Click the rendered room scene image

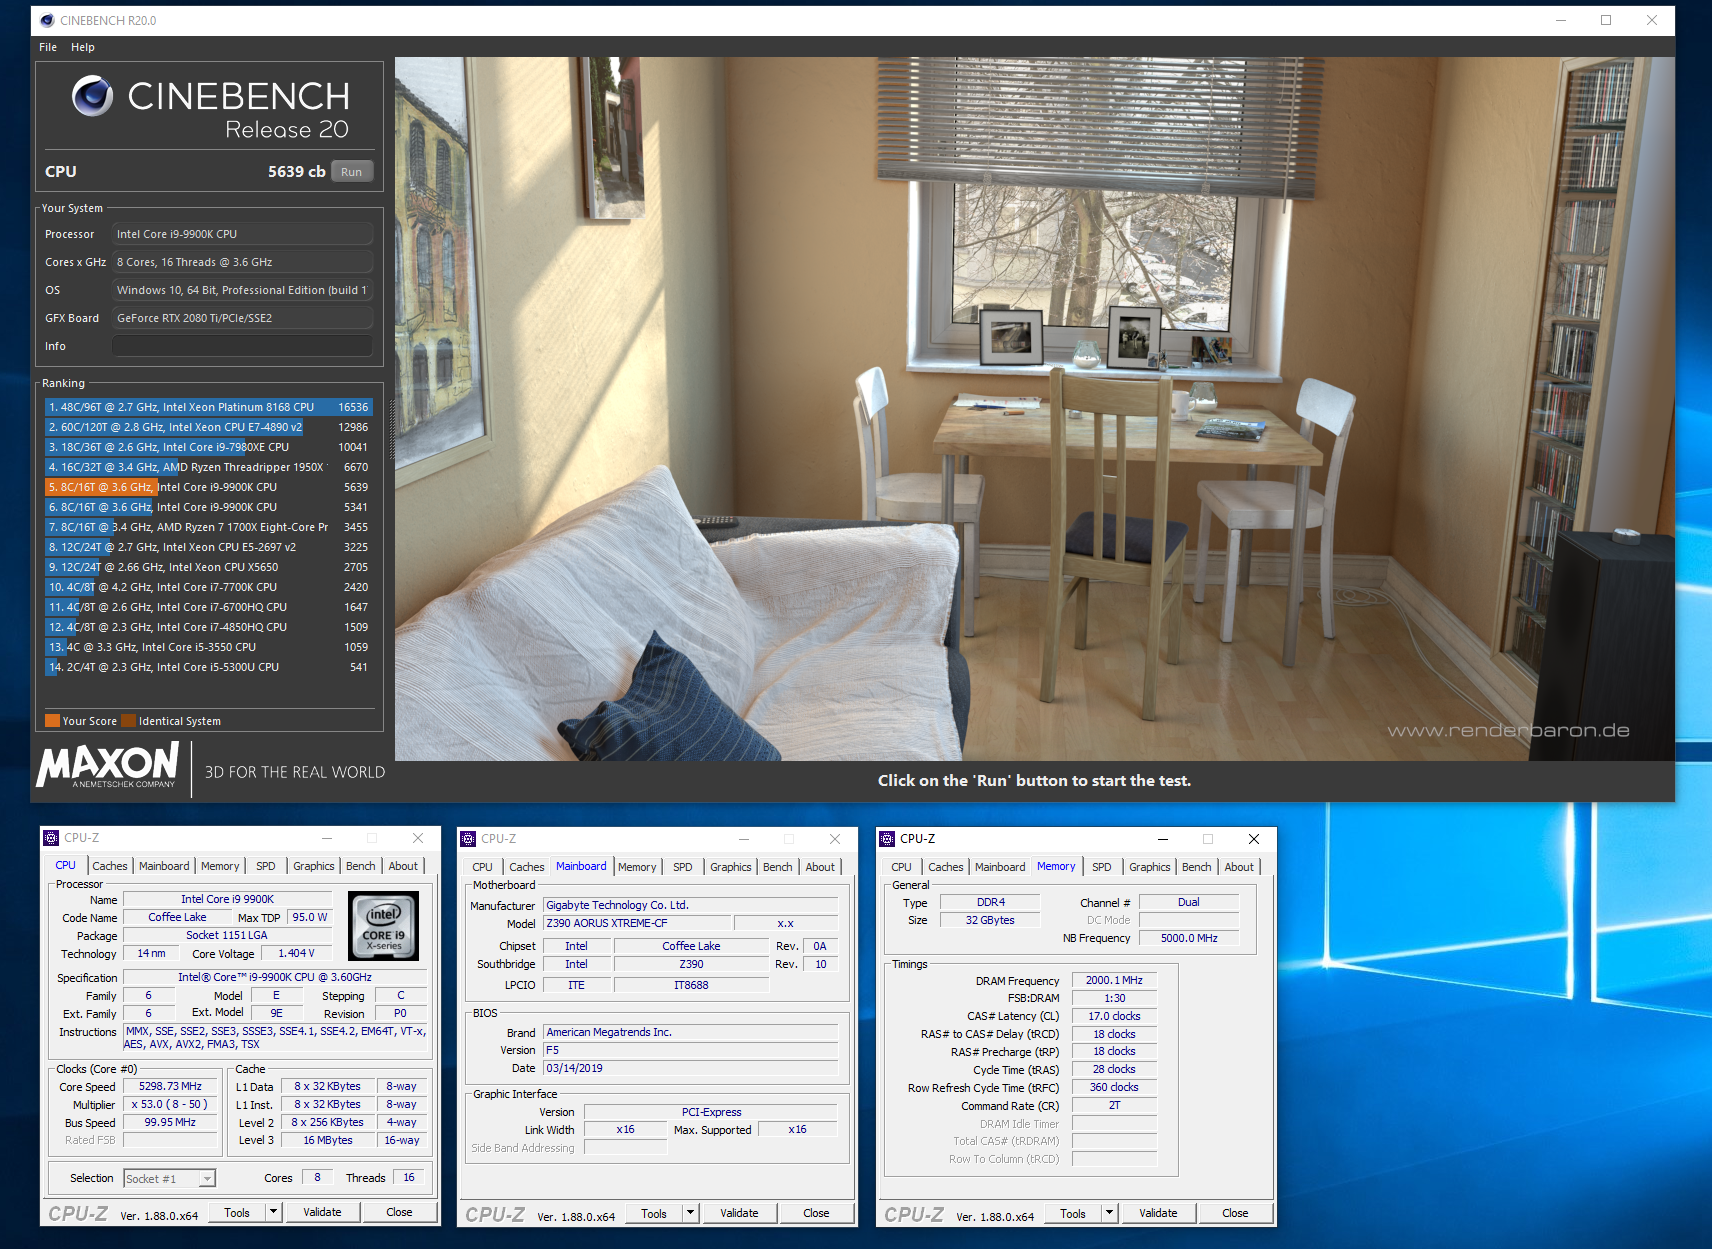(1034, 408)
